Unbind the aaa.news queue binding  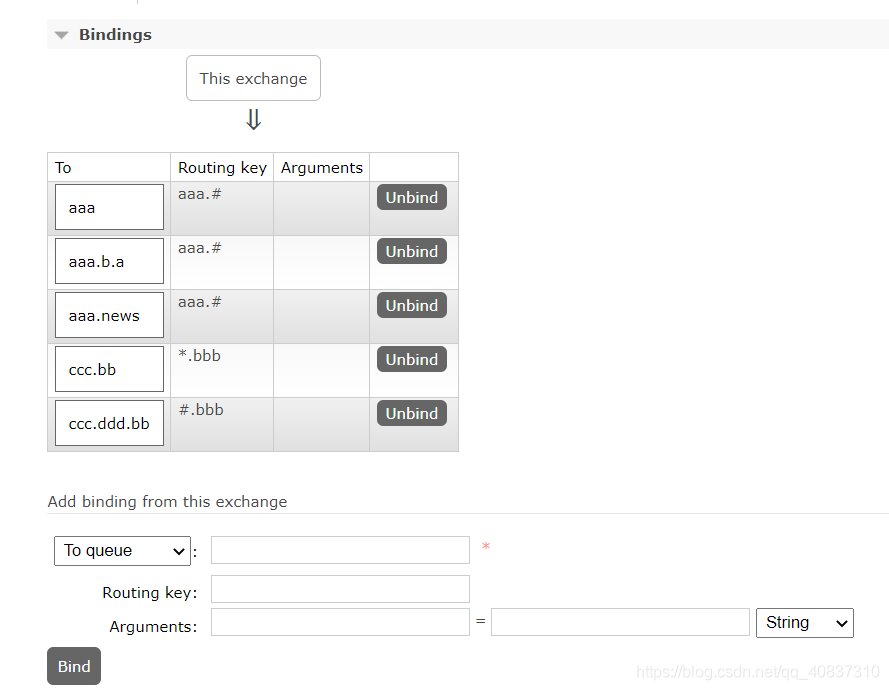tap(412, 305)
